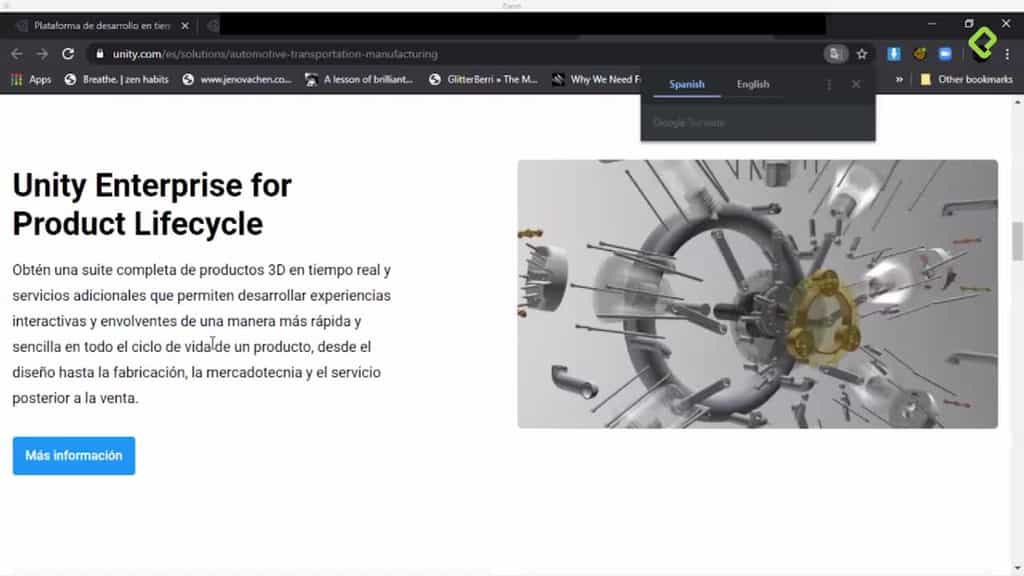Image resolution: width=1024 pixels, height=576 pixels.
Task: Open the www.jenovachen.co bookmark
Action: pos(237,80)
